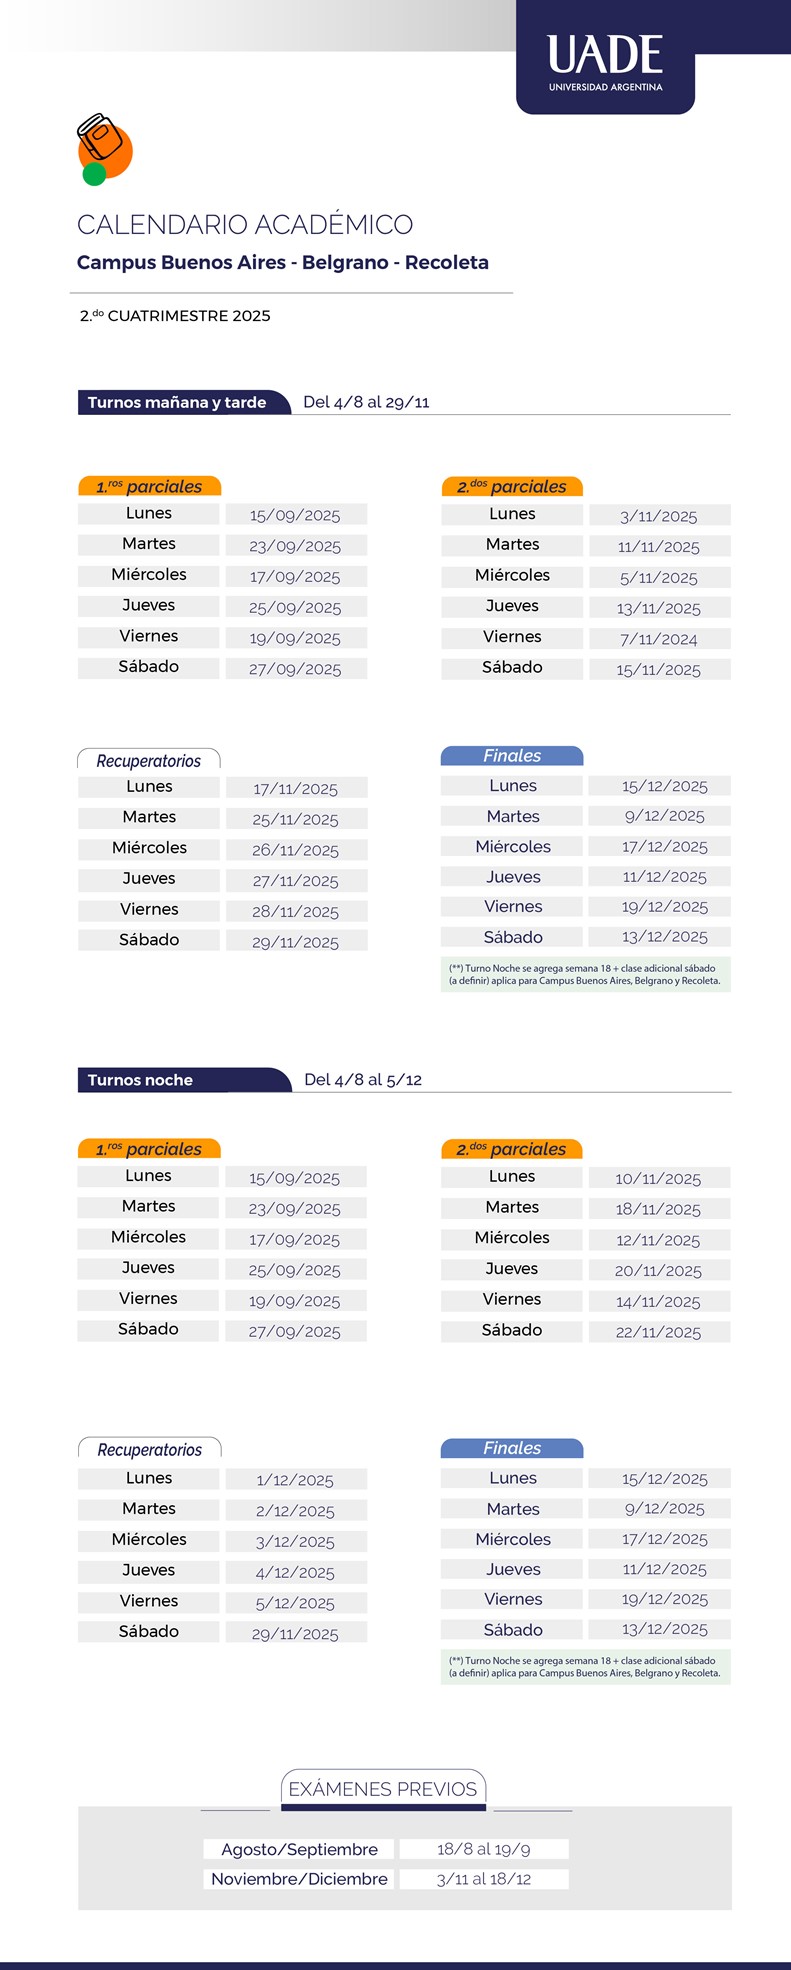This screenshot has width=791, height=1970.
Task: Click the "Del 4/8 al 29/11" date range
Action: tap(366, 402)
